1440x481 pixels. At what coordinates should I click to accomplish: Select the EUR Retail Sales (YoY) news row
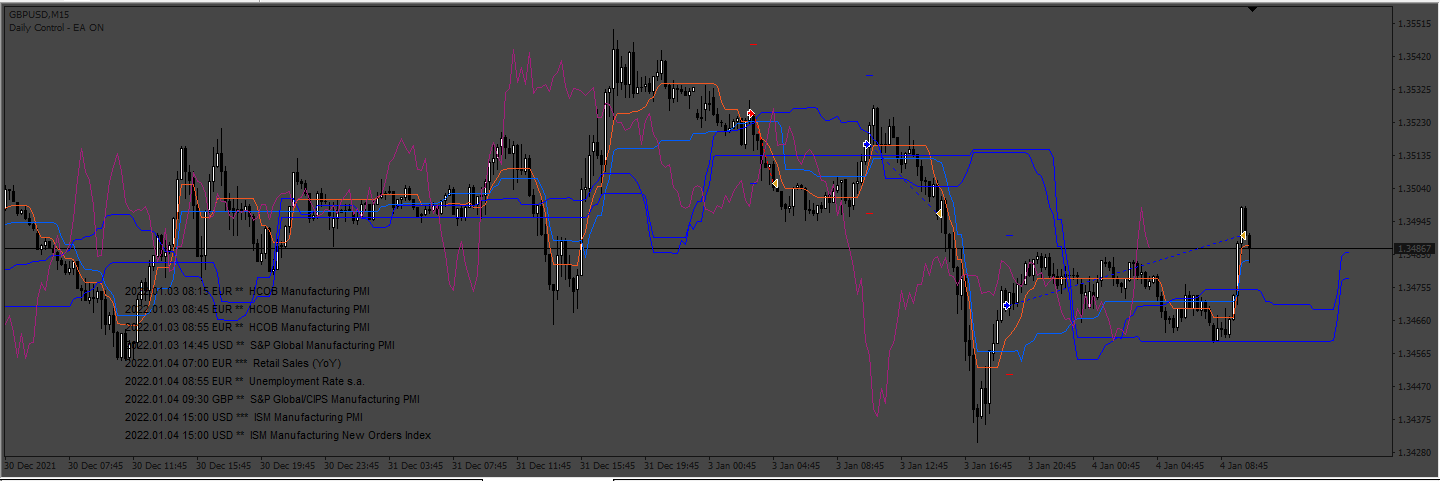tap(232, 363)
